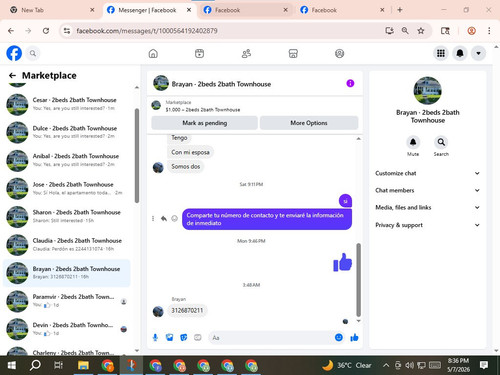Open the notifications bell in Facebook header
Viewport: 500px width, 375px height.
point(460,53)
